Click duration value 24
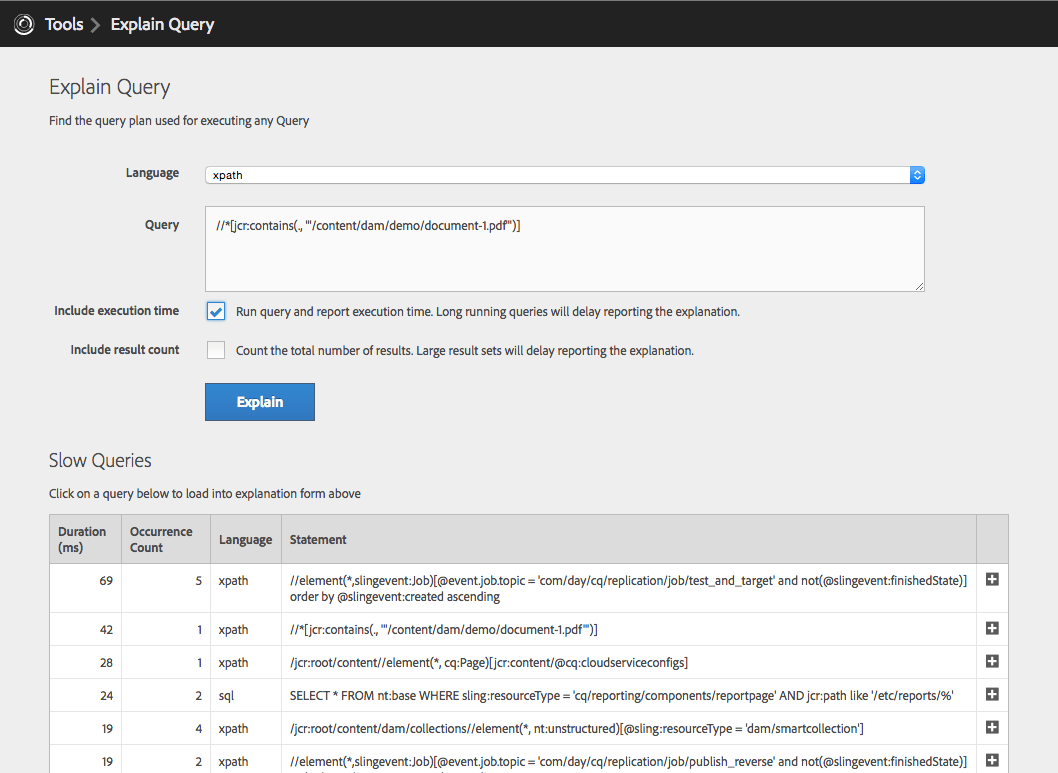 pyautogui.click(x=106, y=696)
